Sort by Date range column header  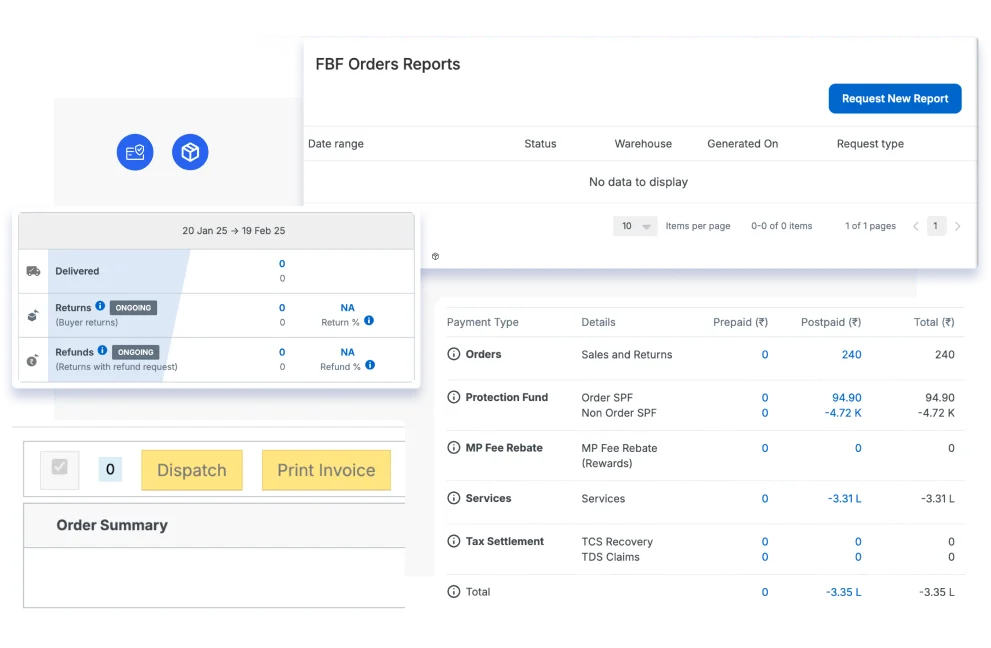tap(336, 144)
